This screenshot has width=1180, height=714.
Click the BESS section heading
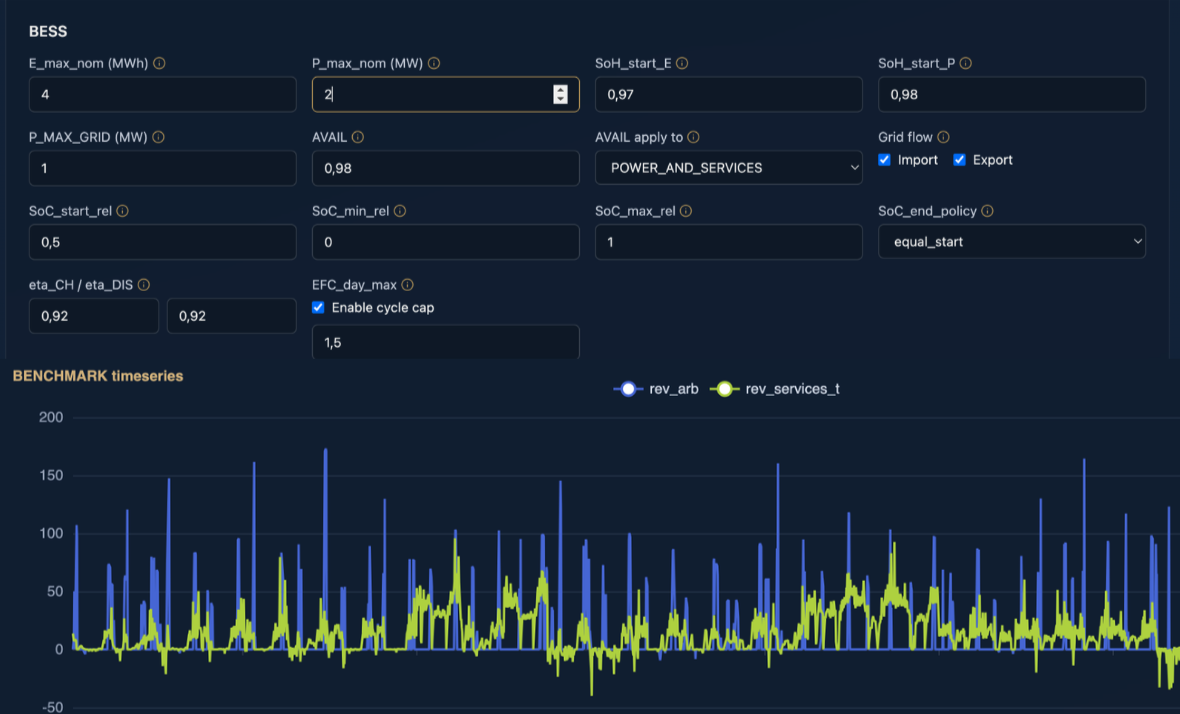click(48, 32)
